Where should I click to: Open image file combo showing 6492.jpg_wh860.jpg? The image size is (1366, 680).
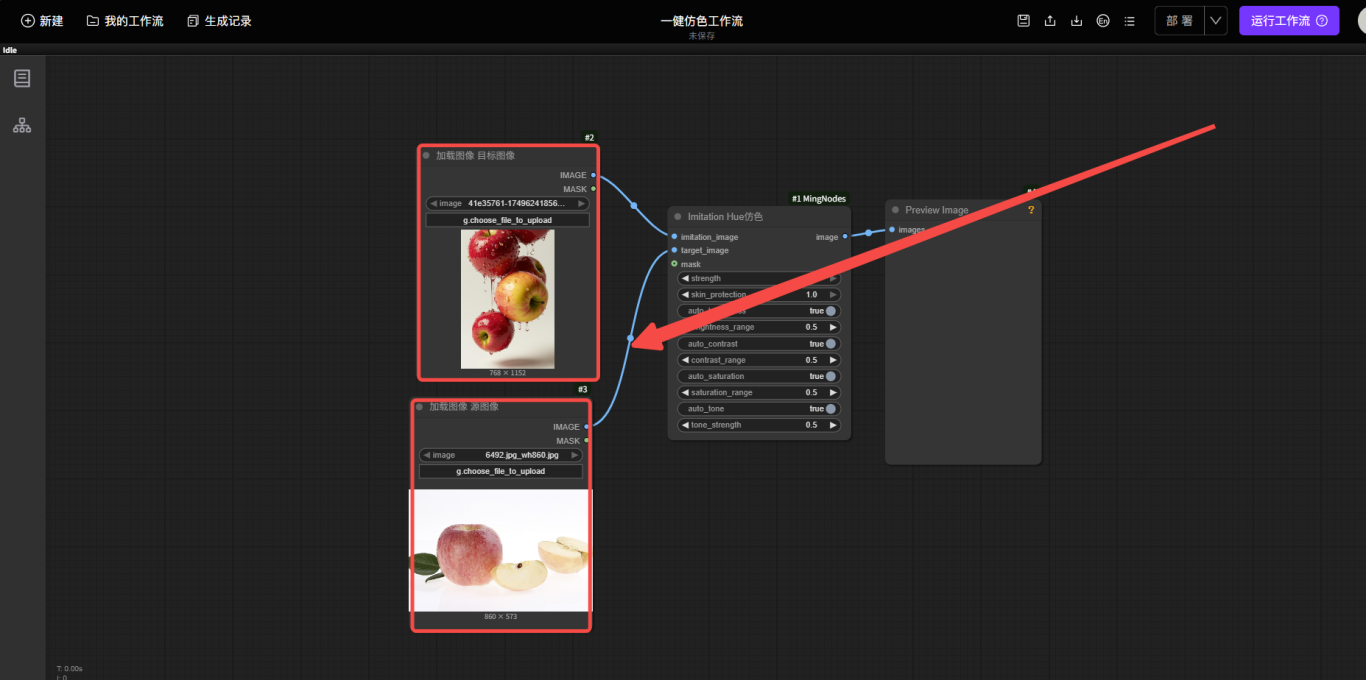point(501,455)
